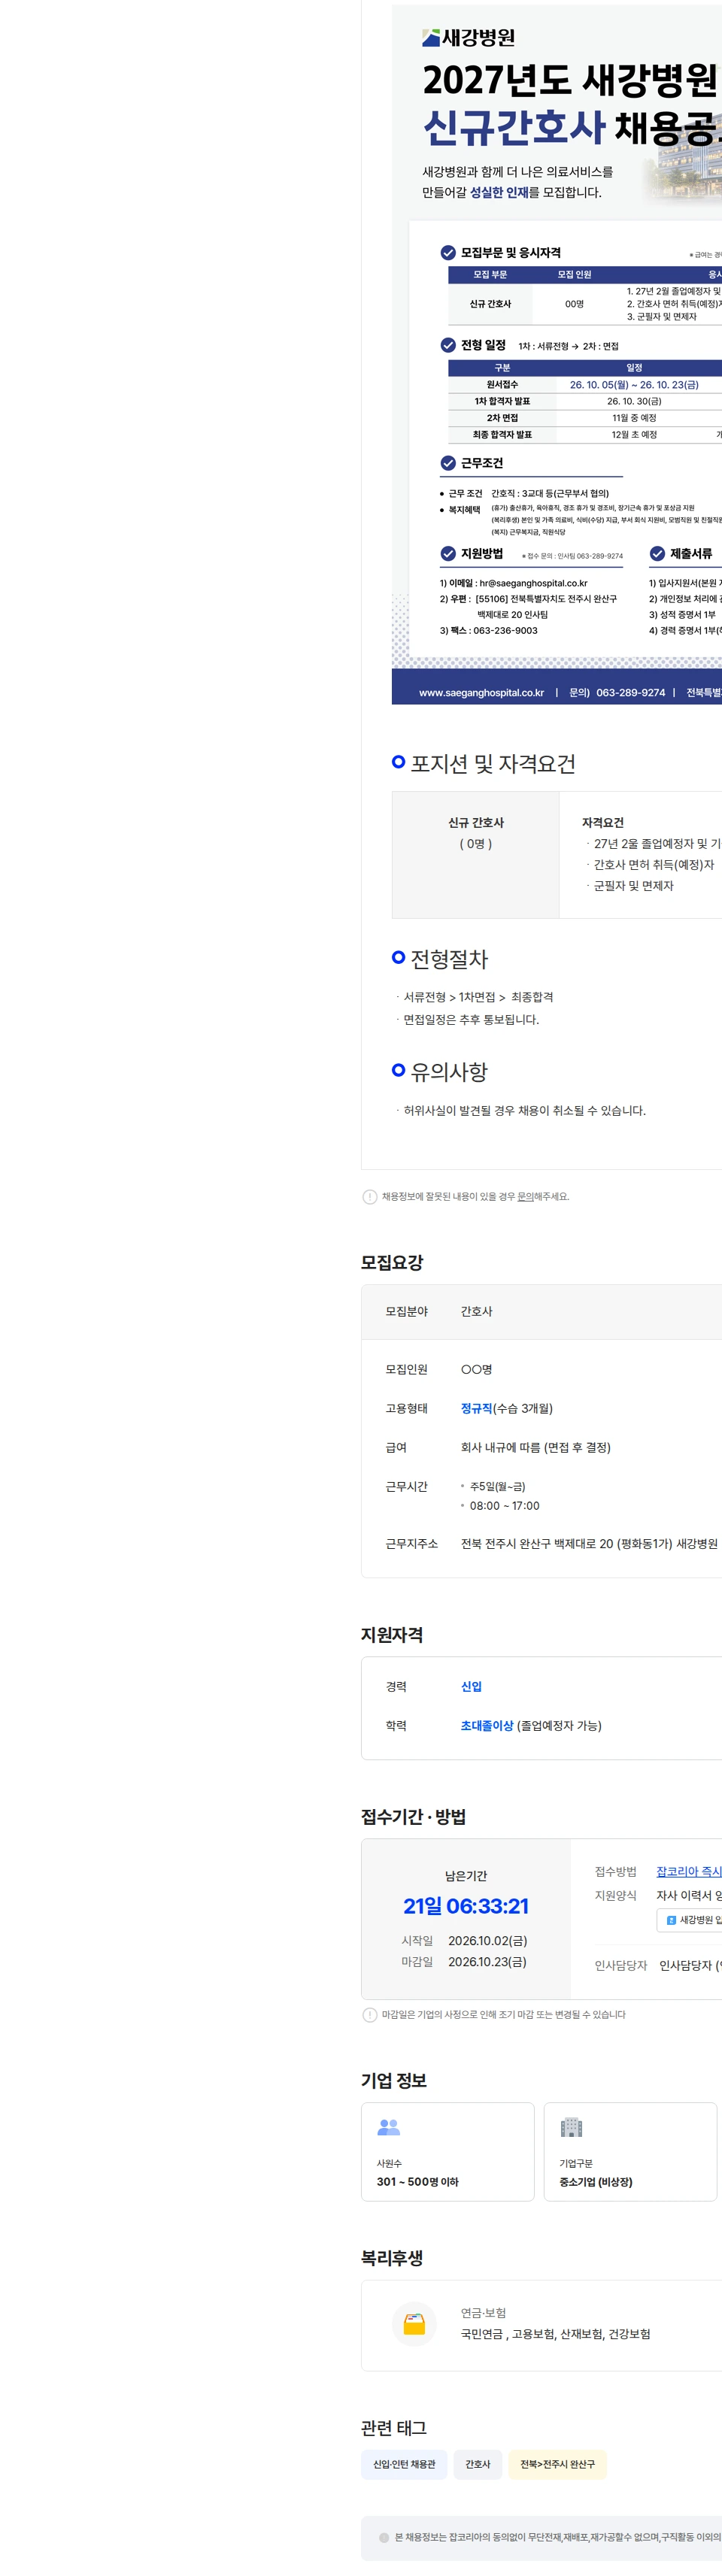
Task: Click the 근무지주소 전북 전주시 완산구 백제대로 20 text
Action: [x=589, y=1544]
